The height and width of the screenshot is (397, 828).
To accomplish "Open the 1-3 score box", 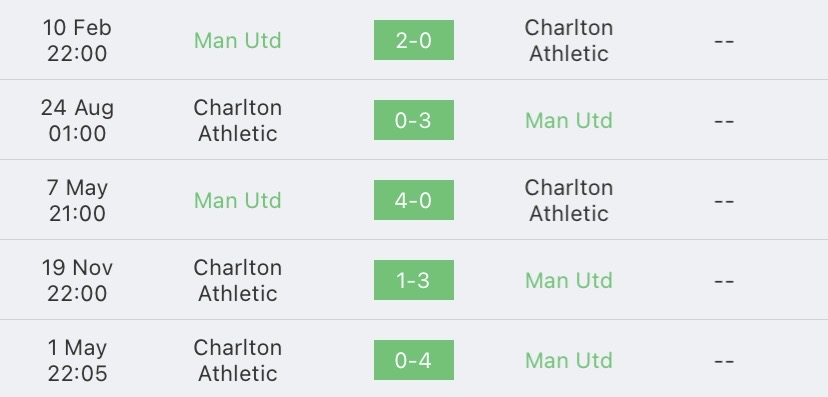I will (x=413, y=280).
